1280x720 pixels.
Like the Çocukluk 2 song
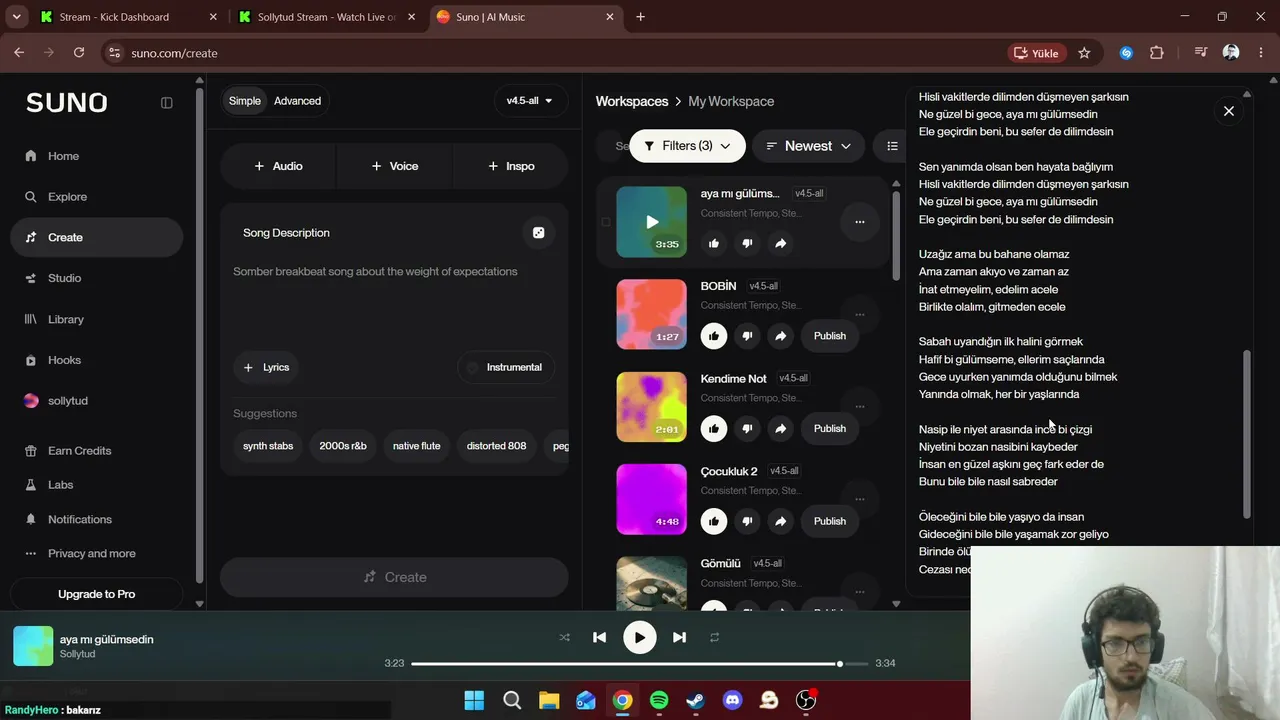click(713, 521)
